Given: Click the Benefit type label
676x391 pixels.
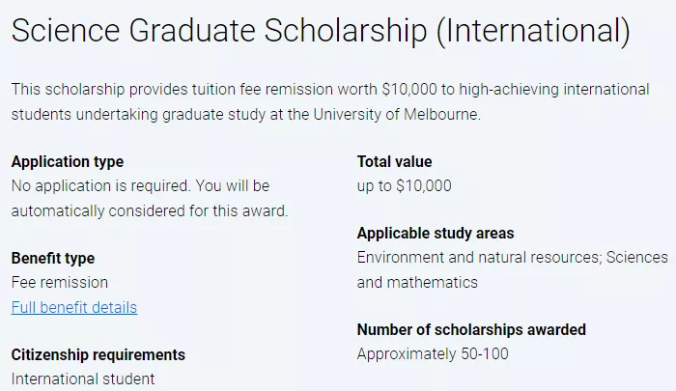Looking at the screenshot, I should click(53, 258).
